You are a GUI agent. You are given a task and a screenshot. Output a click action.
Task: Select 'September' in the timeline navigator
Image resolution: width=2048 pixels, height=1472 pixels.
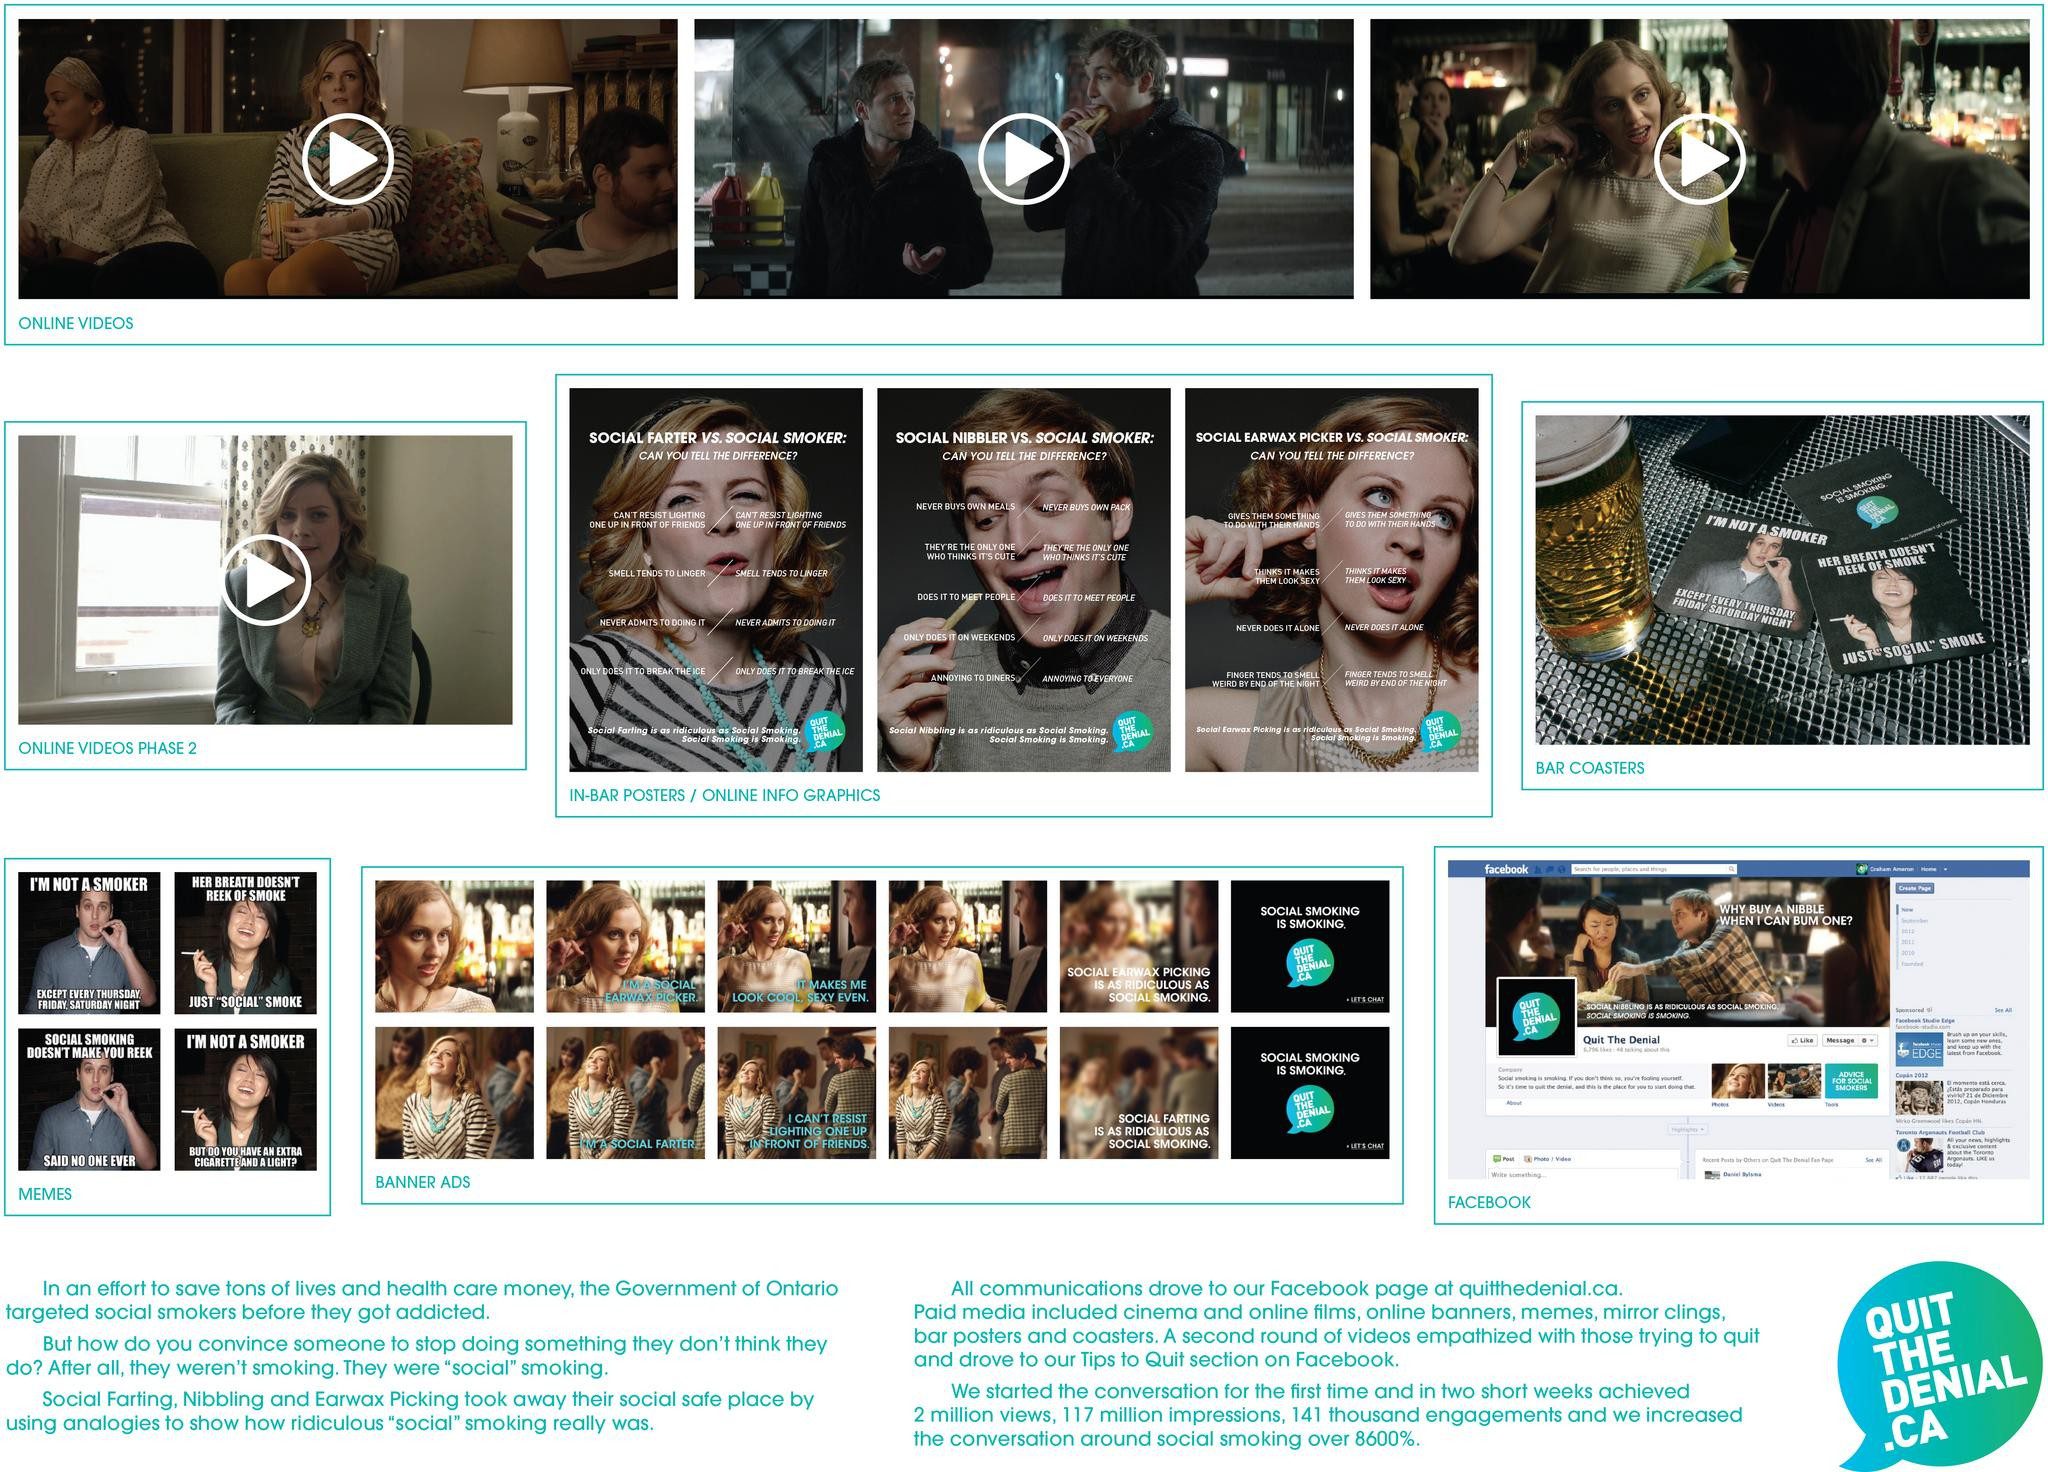point(1915,921)
